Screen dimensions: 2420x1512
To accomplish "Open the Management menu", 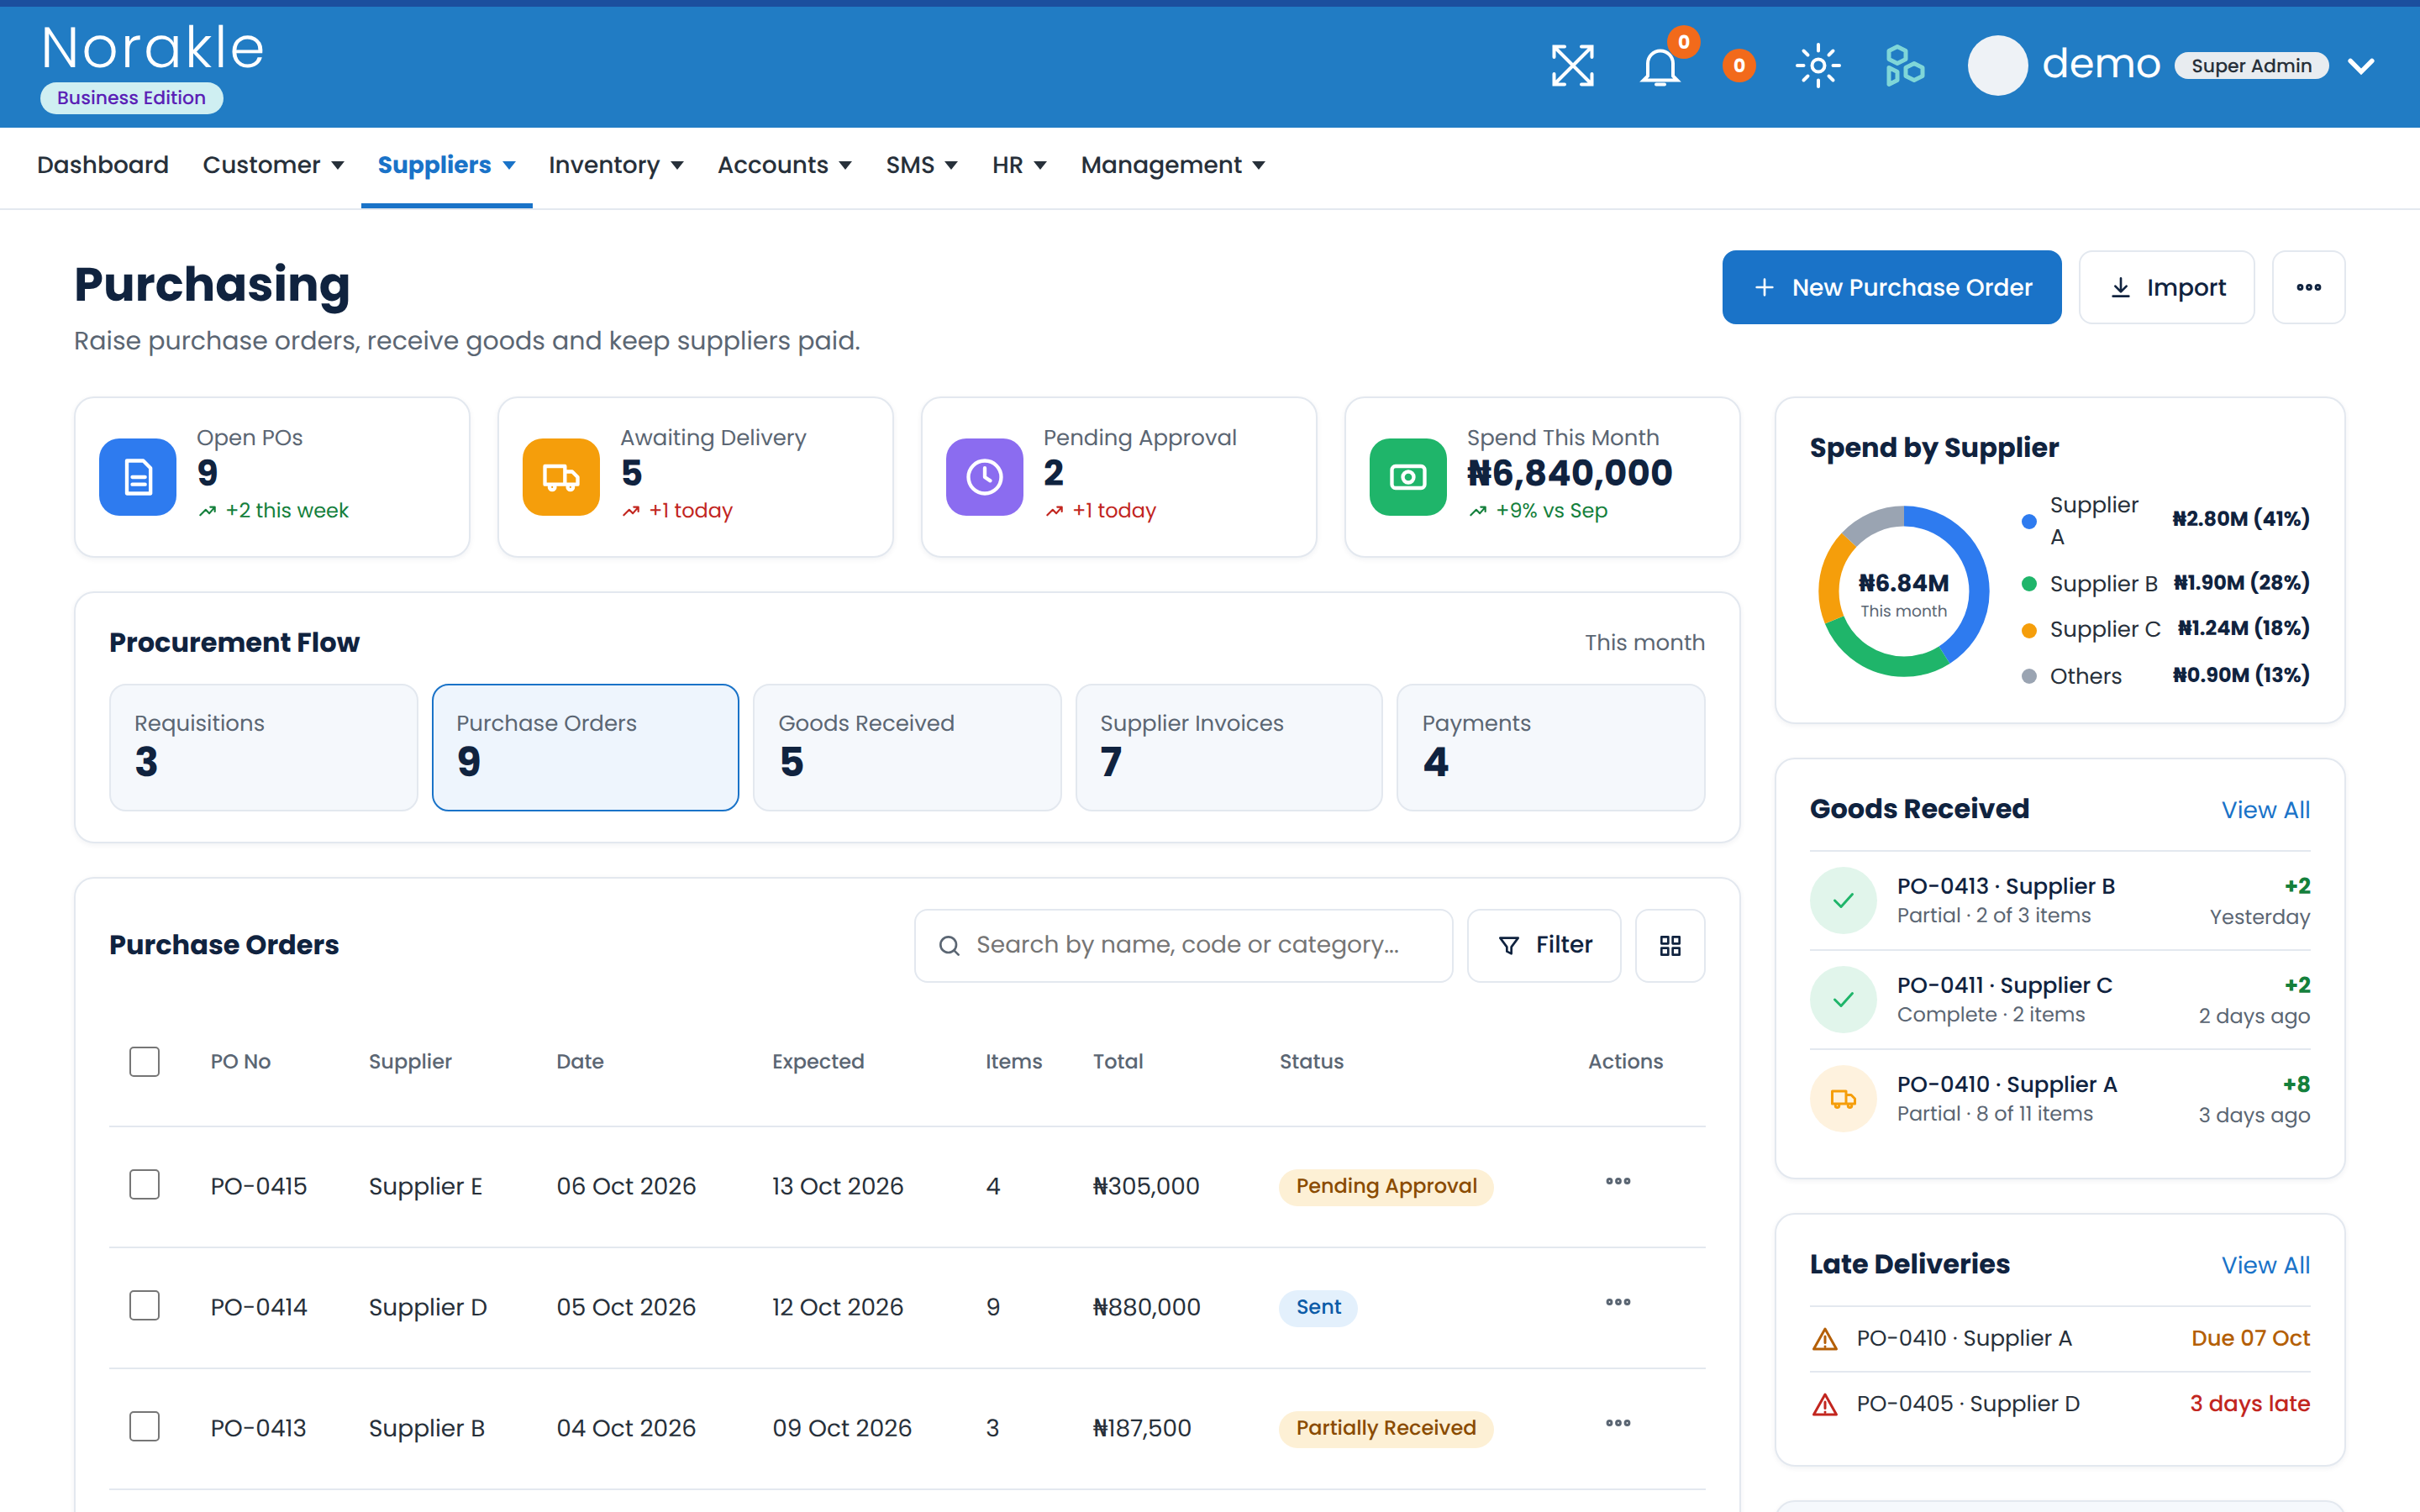I will point(1173,165).
